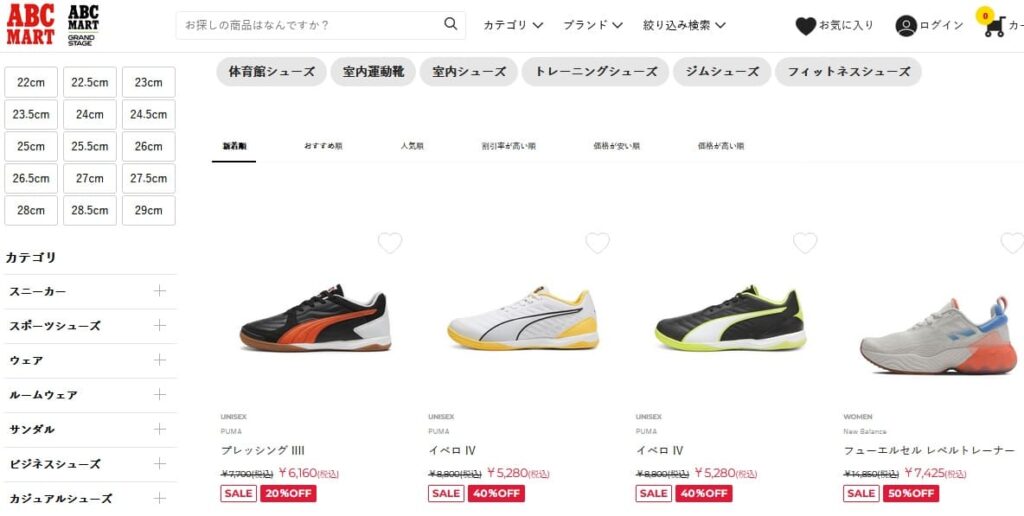Open the favorites heart icon in header
The height and width of the screenshot is (516, 1024).
coord(806,25)
